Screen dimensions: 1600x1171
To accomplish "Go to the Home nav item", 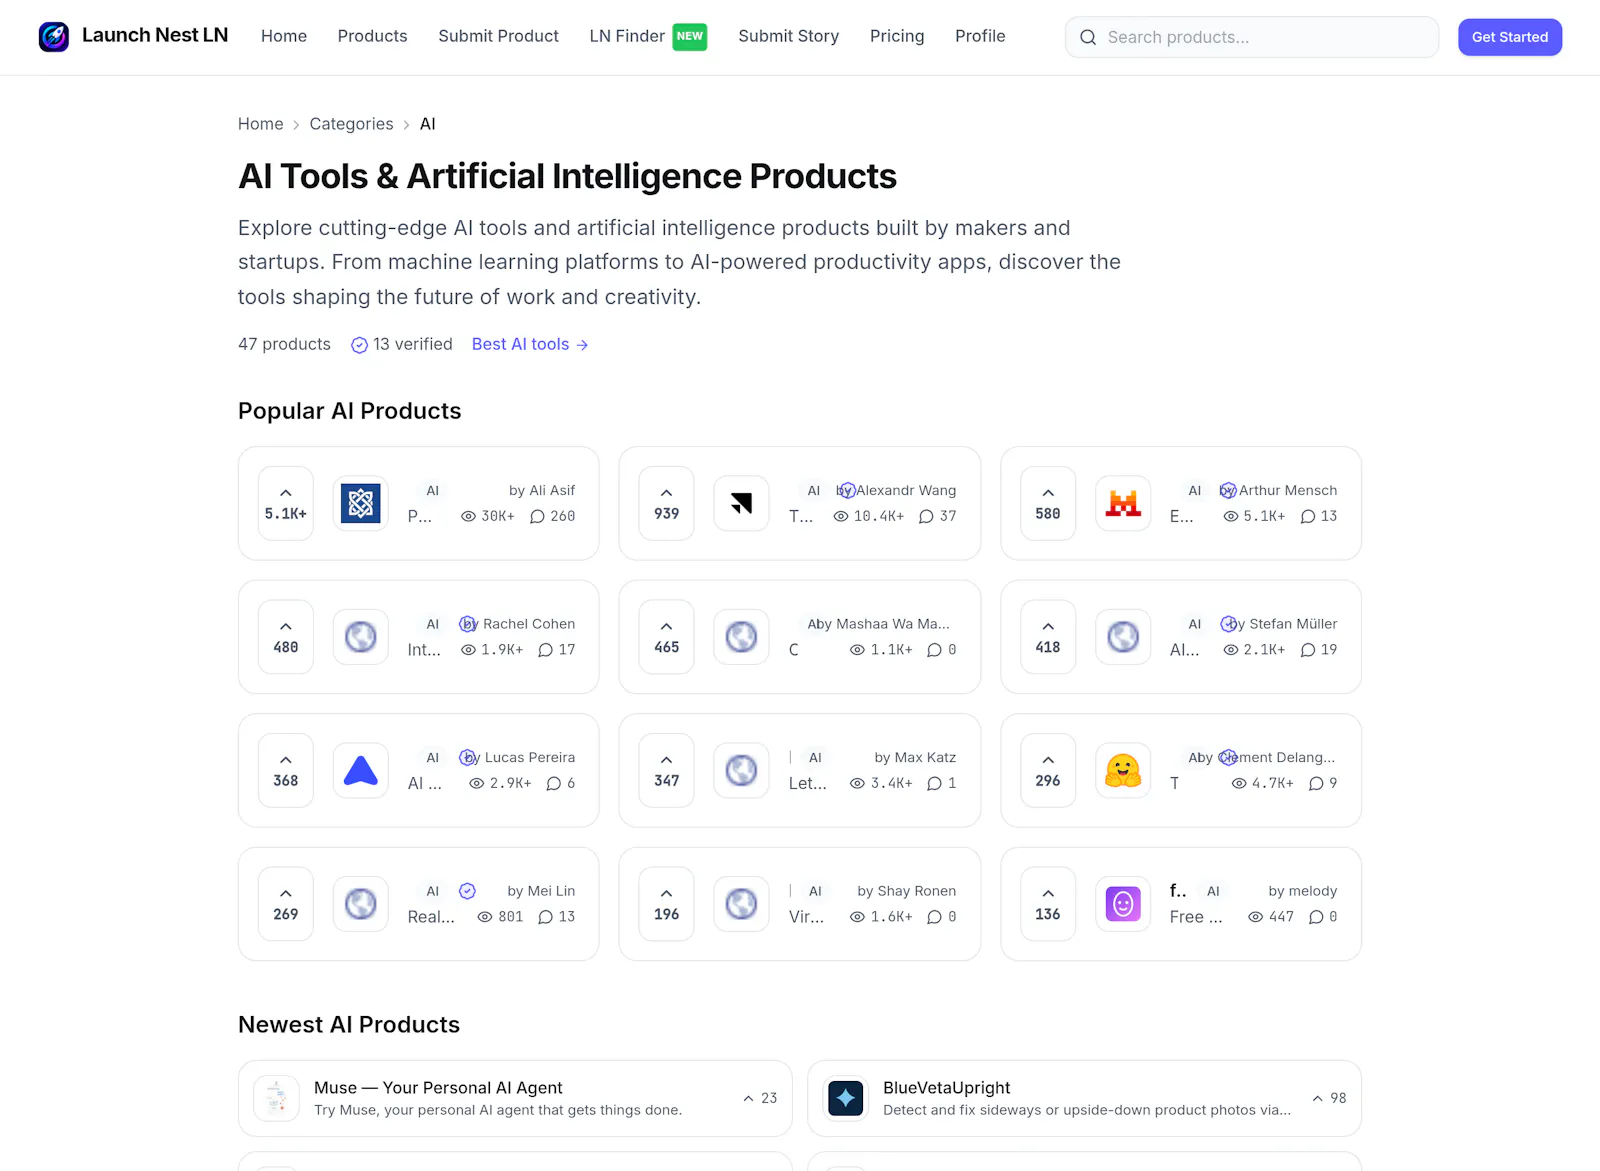I will click(x=284, y=36).
